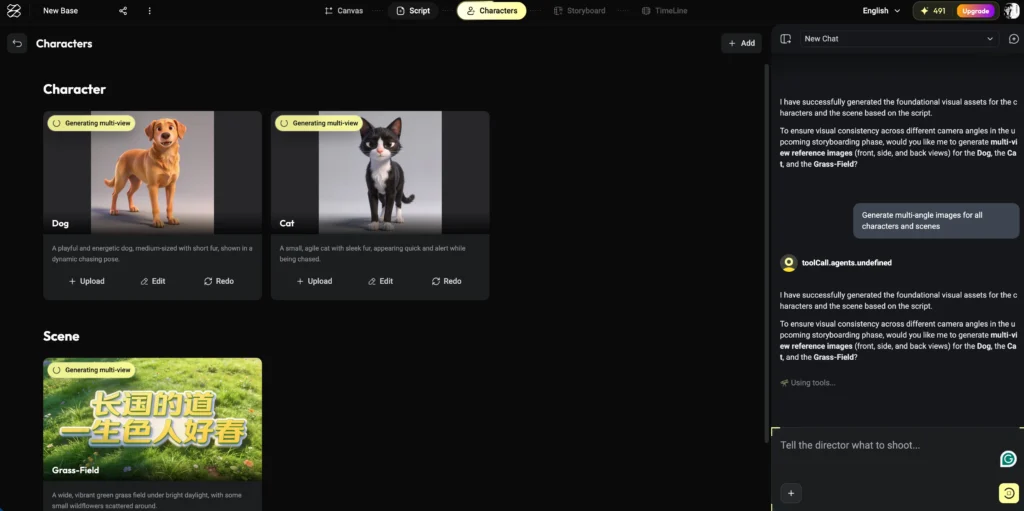
Task: Click the Upgrade button
Action: [974, 11]
